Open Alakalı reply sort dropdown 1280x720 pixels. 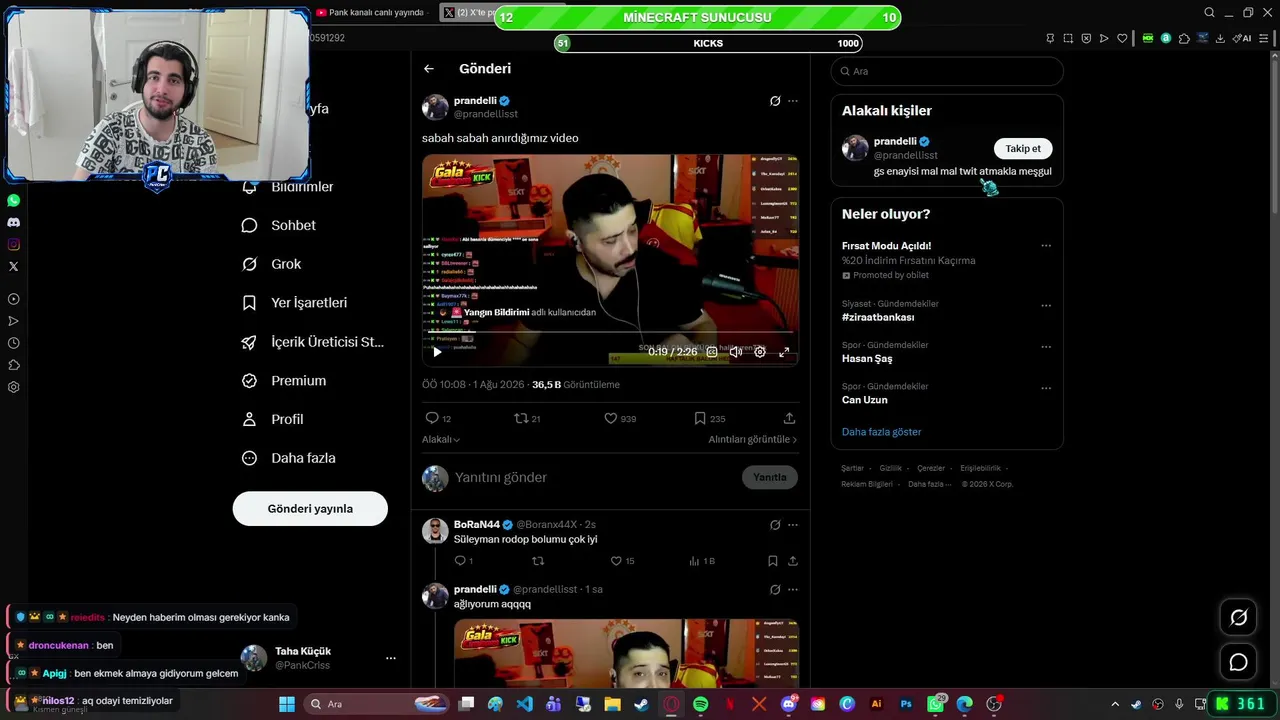[x=441, y=440]
